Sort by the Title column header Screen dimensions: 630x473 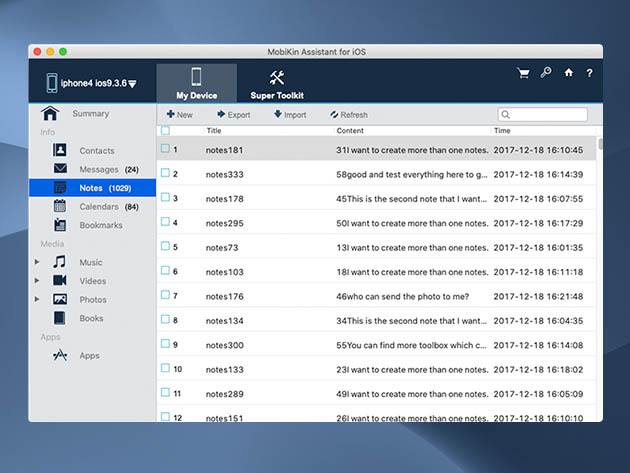pyautogui.click(x=214, y=131)
